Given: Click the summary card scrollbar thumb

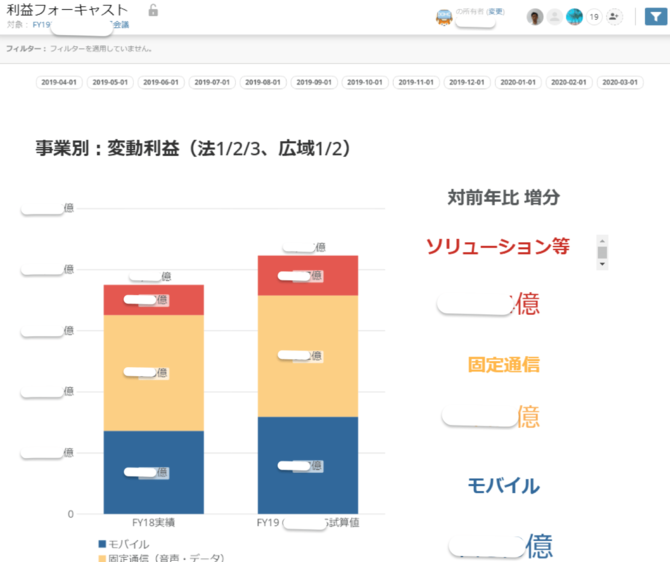Looking at the screenshot, I should pos(602,253).
